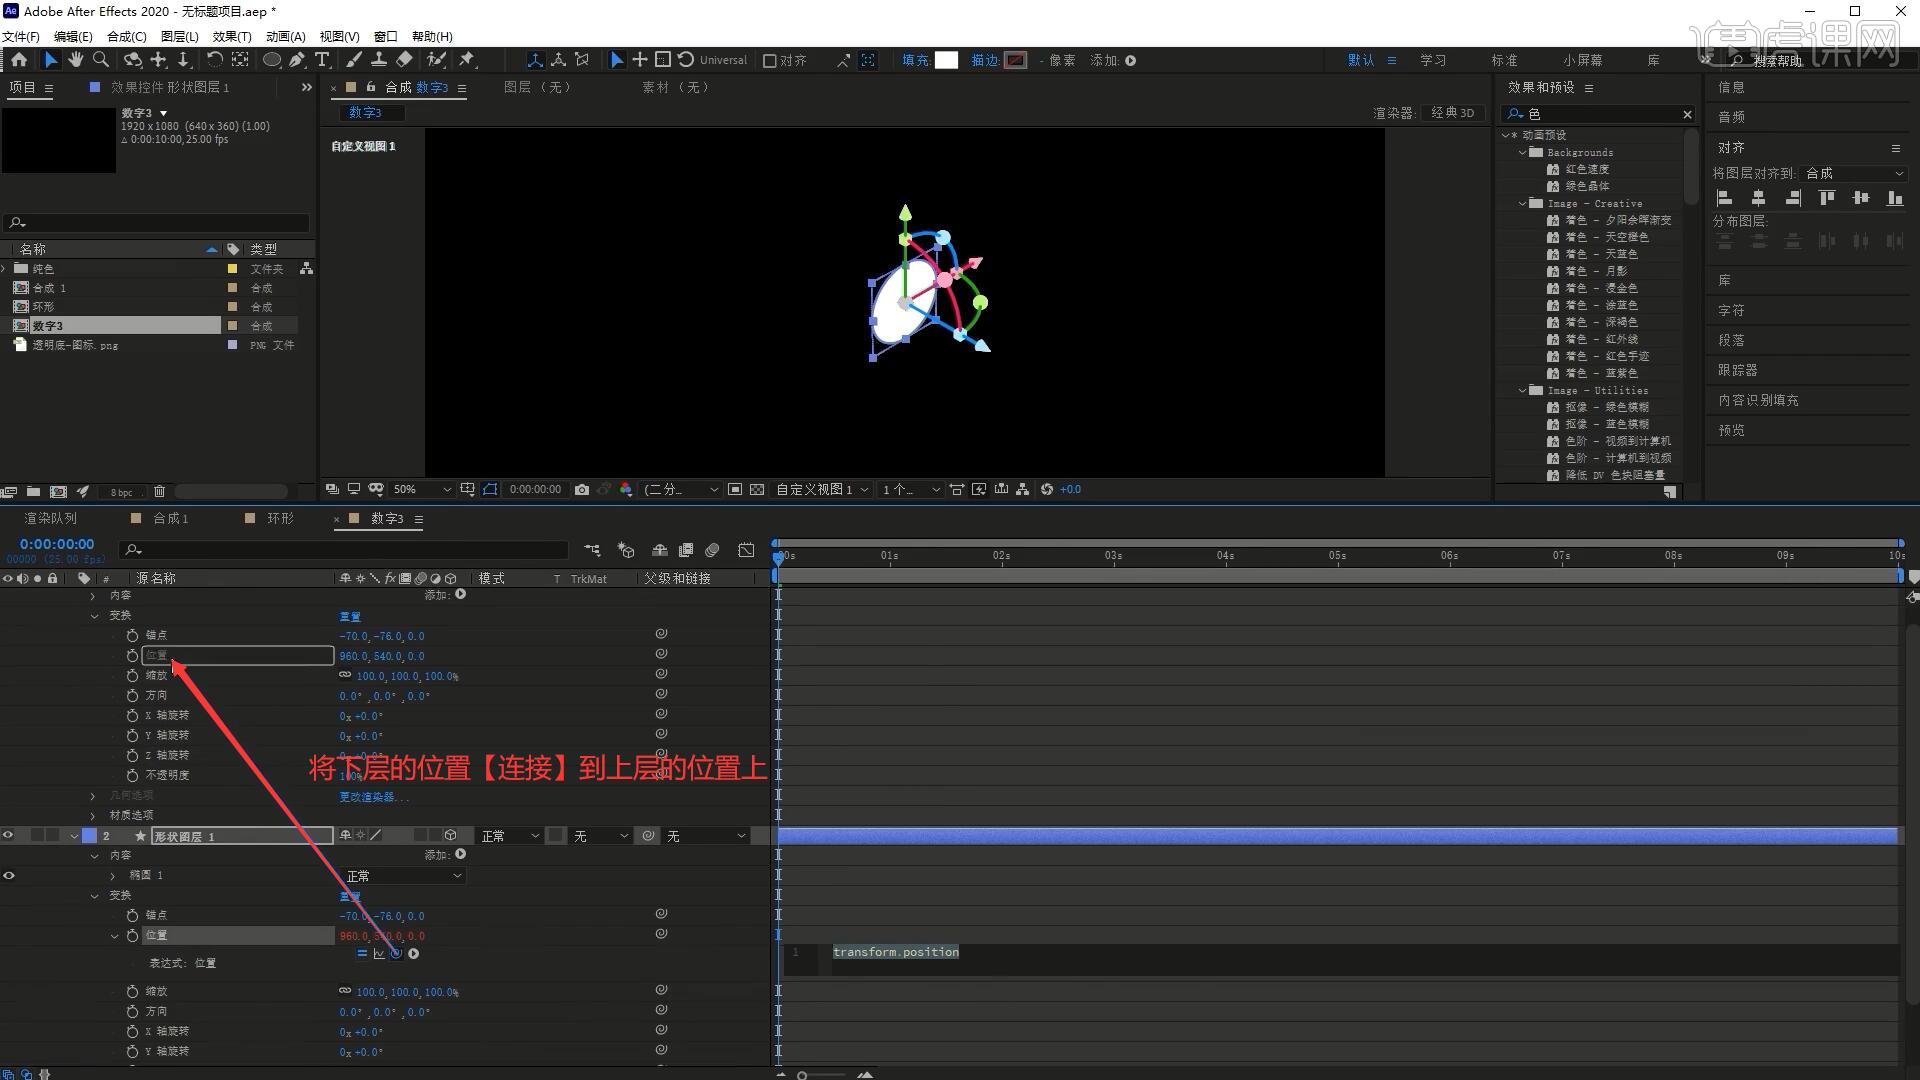Toggle expression enable equals icon
Viewport: 1920px width, 1080px height.
click(x=362, y=954)
